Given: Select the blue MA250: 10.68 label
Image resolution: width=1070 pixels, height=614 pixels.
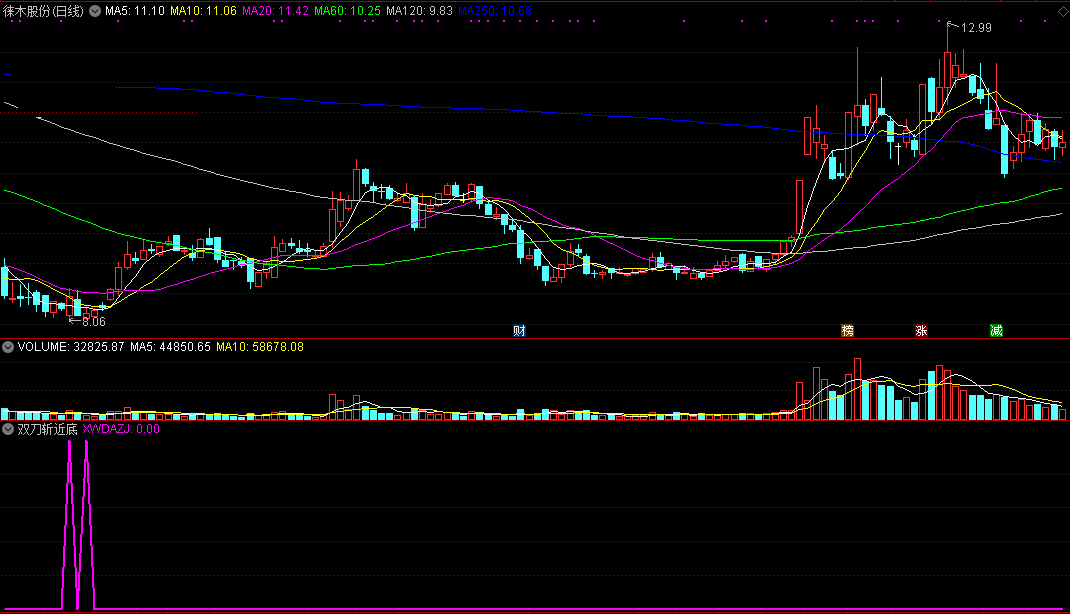Looking at the screenshot, I should point(495,11).
